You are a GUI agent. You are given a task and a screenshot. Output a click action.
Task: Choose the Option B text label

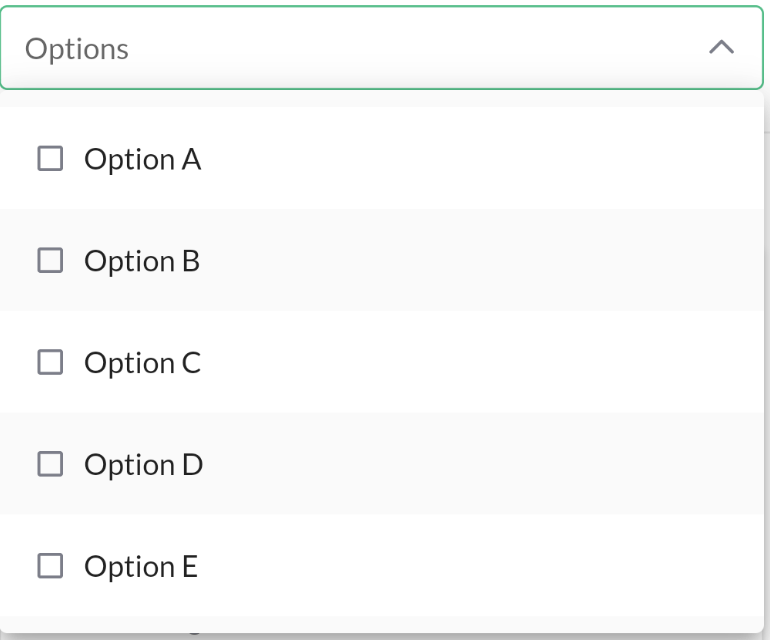click(x=142, y=261)
